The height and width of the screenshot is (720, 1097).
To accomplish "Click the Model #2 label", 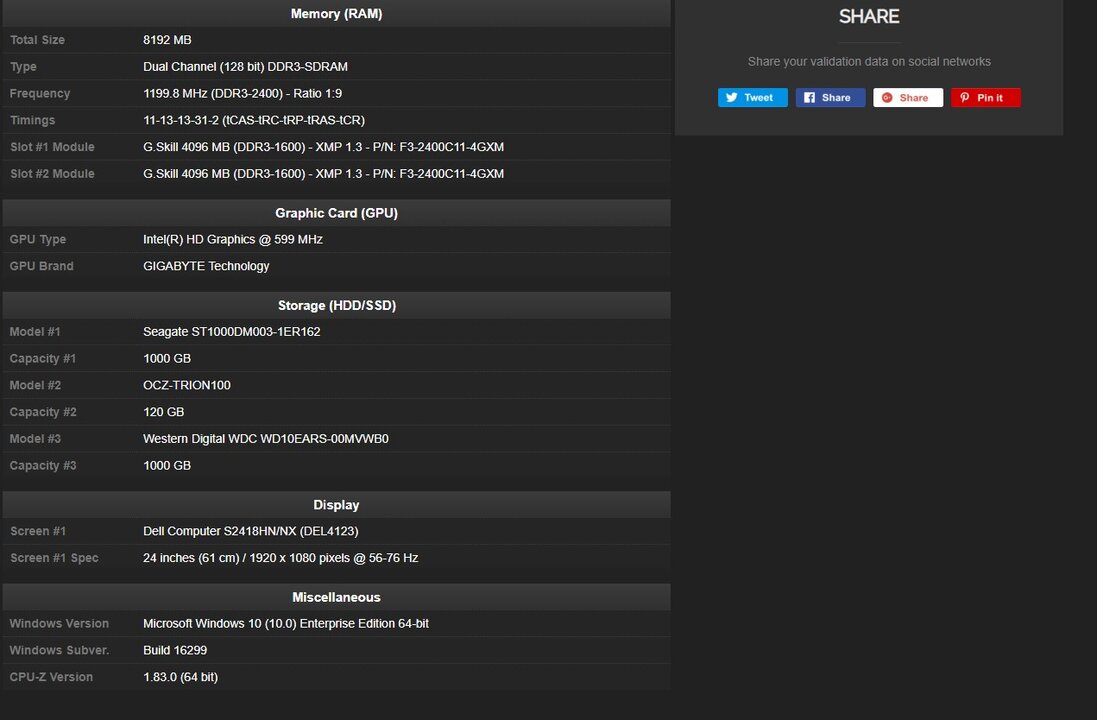I will (x=35, y=385).
